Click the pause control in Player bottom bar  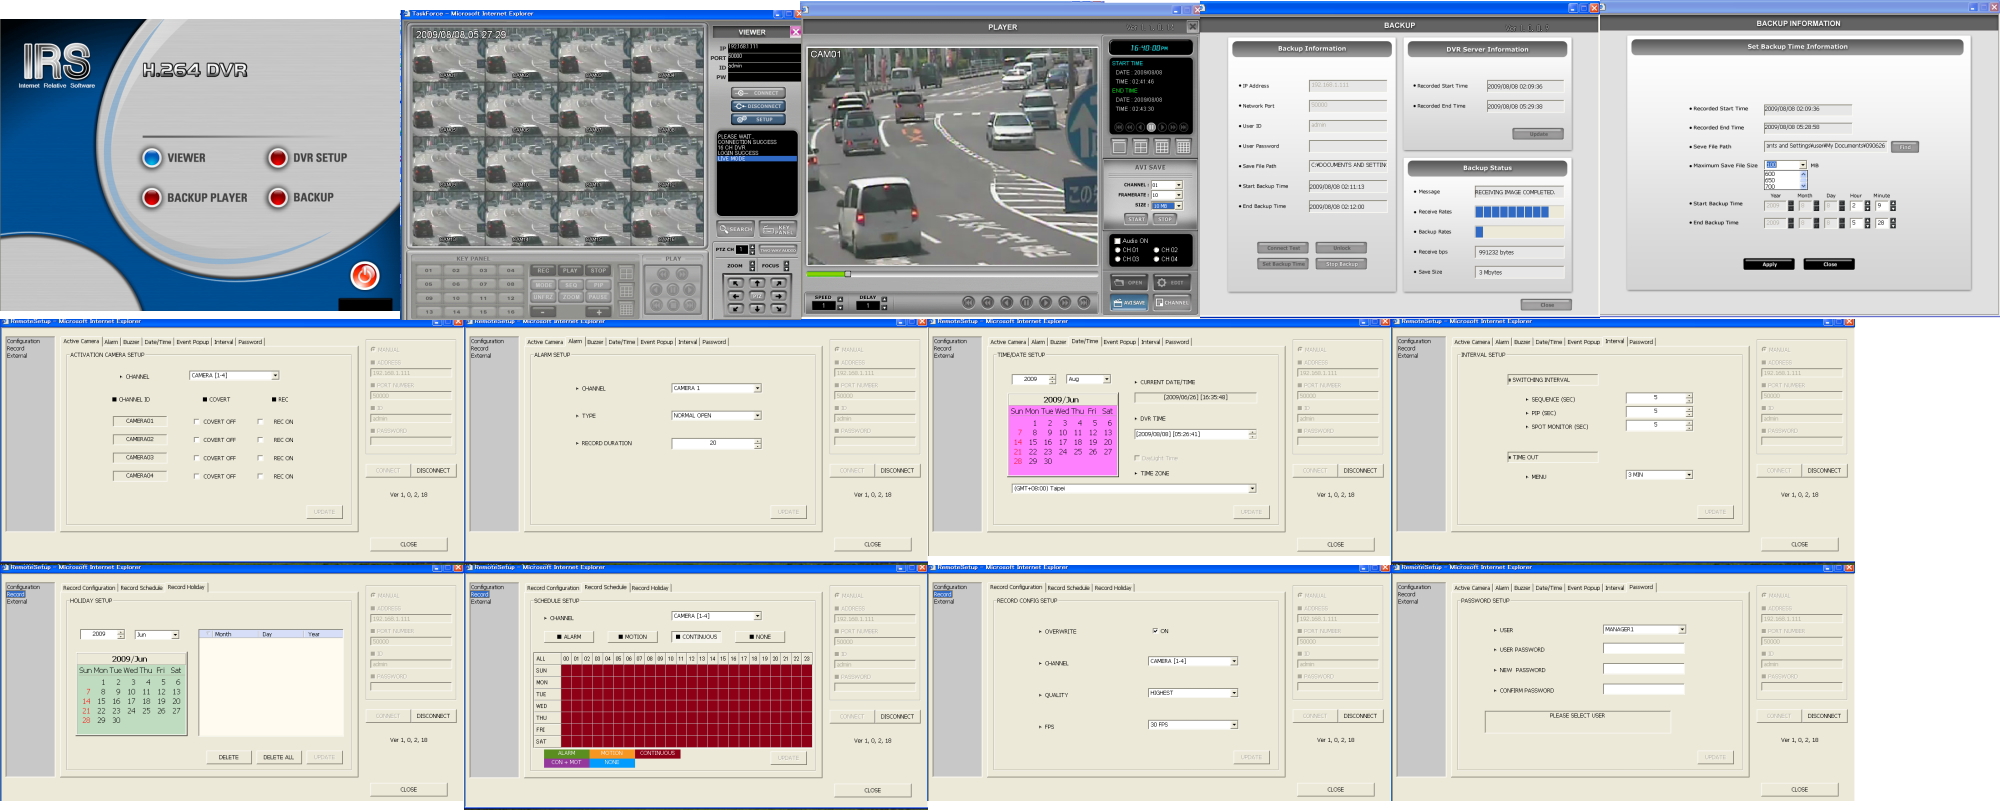click(1026, 302)
